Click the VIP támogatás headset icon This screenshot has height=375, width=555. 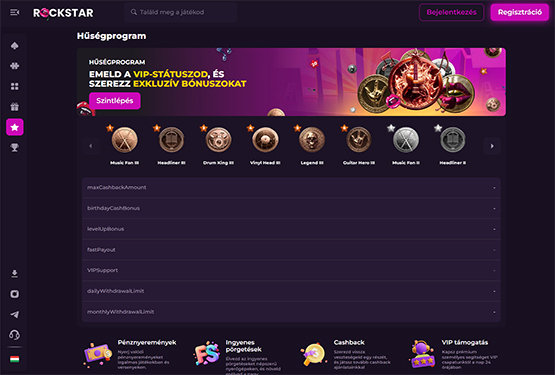click(422, 354)
